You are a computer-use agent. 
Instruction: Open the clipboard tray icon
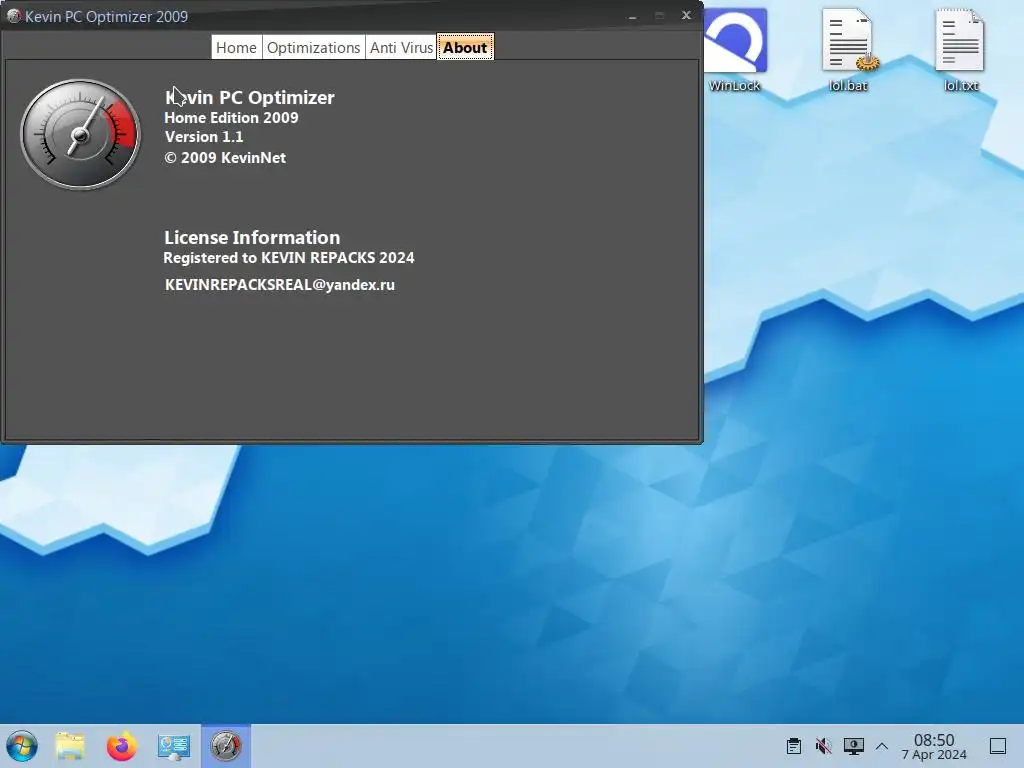point(793,746)
